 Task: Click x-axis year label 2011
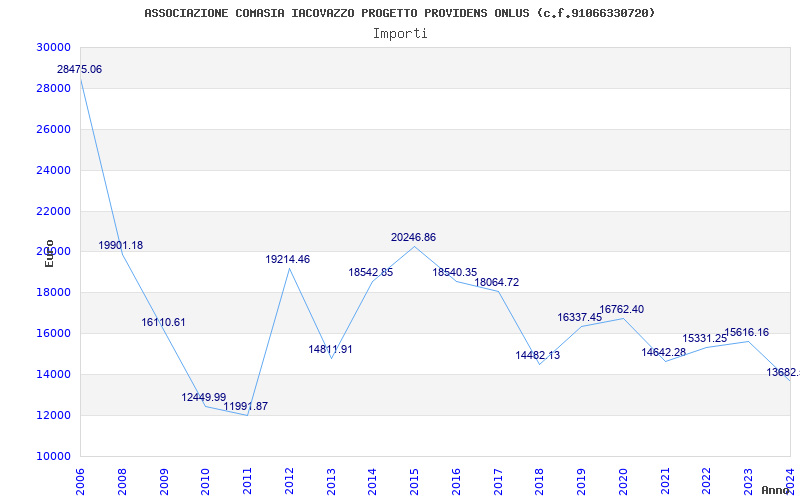pyautogui.click(x=247, y=482)
